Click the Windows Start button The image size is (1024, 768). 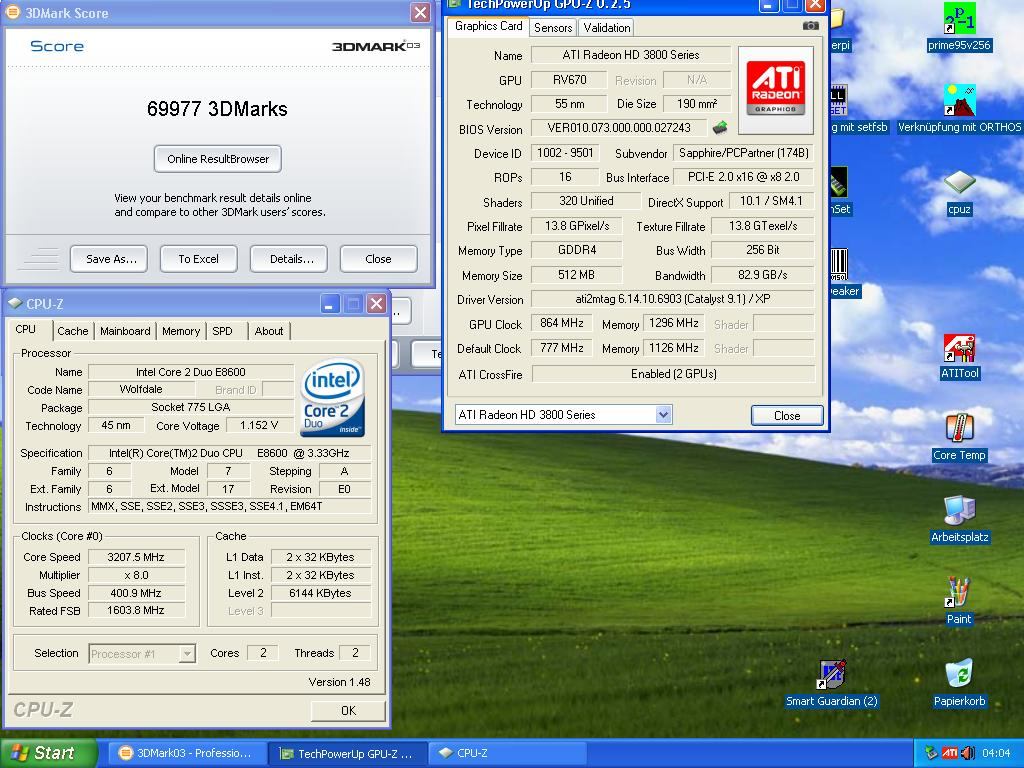(x=48, y=753)
